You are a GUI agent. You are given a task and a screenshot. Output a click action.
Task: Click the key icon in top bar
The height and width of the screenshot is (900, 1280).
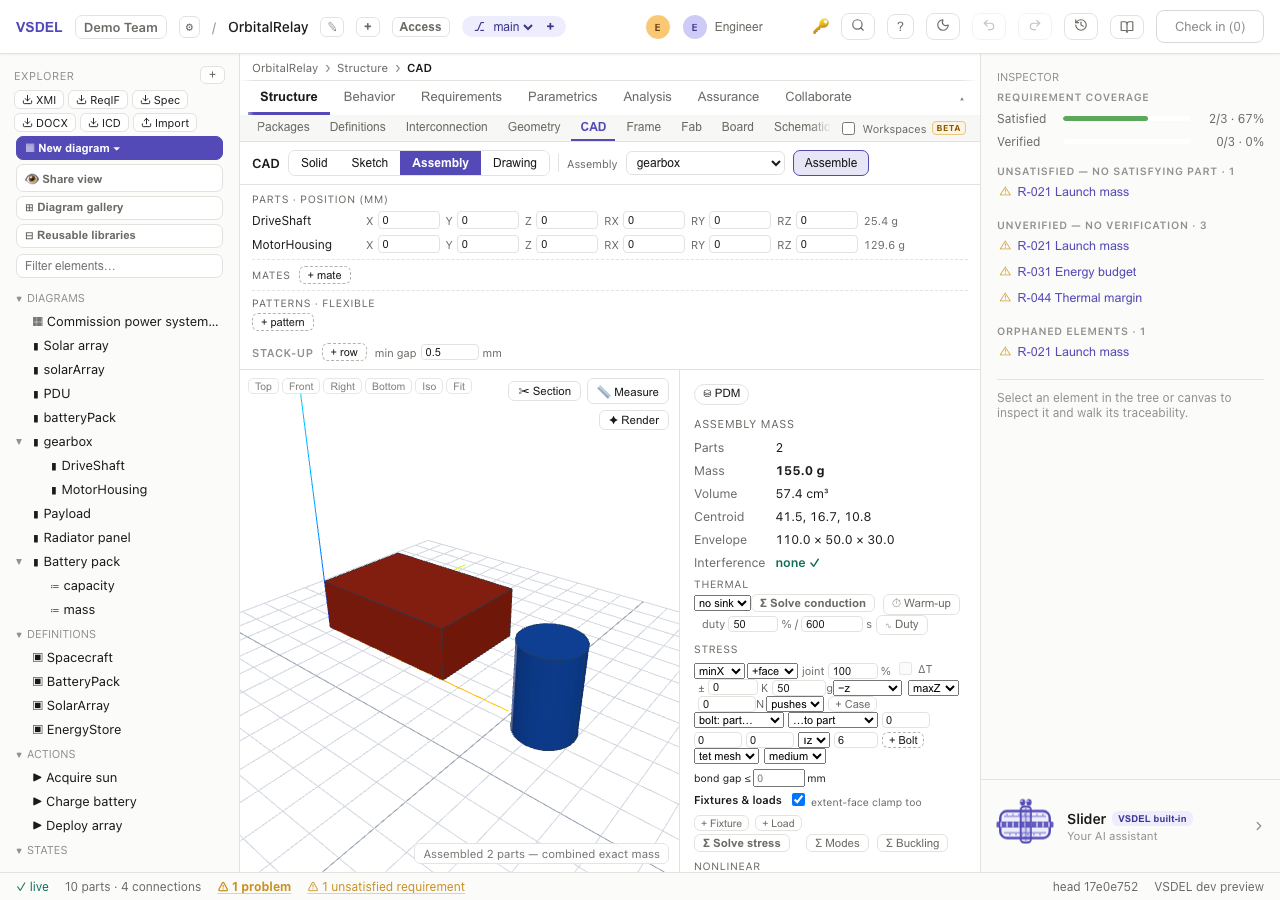(820, 27)
